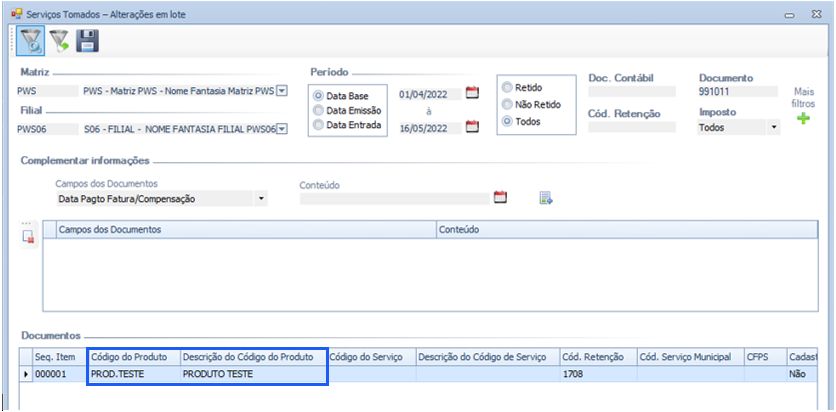This screenshot has width=836, height=412.
Task: Expand the Matriz dropdown arrow
Action: [283, 91]
